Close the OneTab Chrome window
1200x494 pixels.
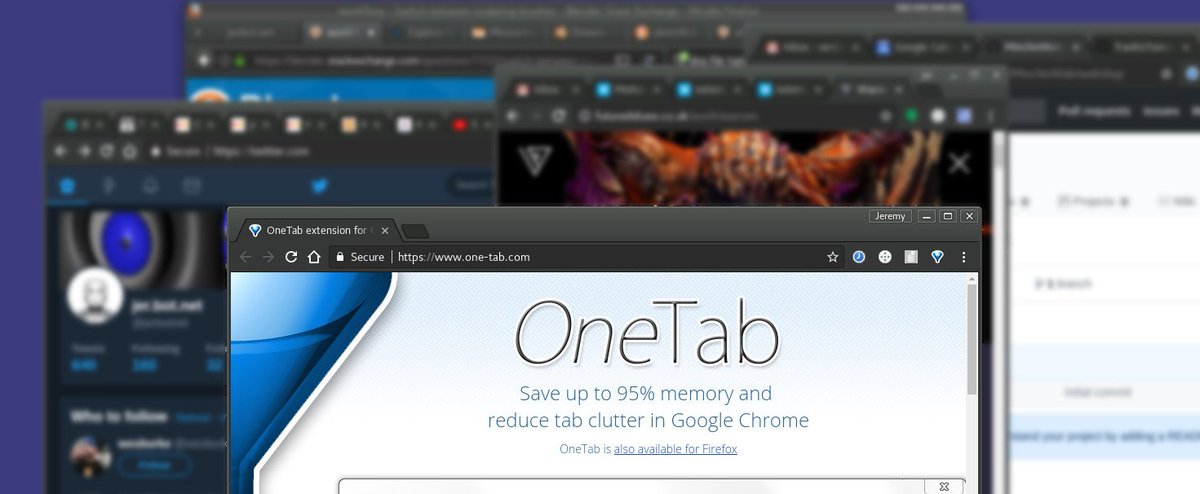click(x=968, y=216)
